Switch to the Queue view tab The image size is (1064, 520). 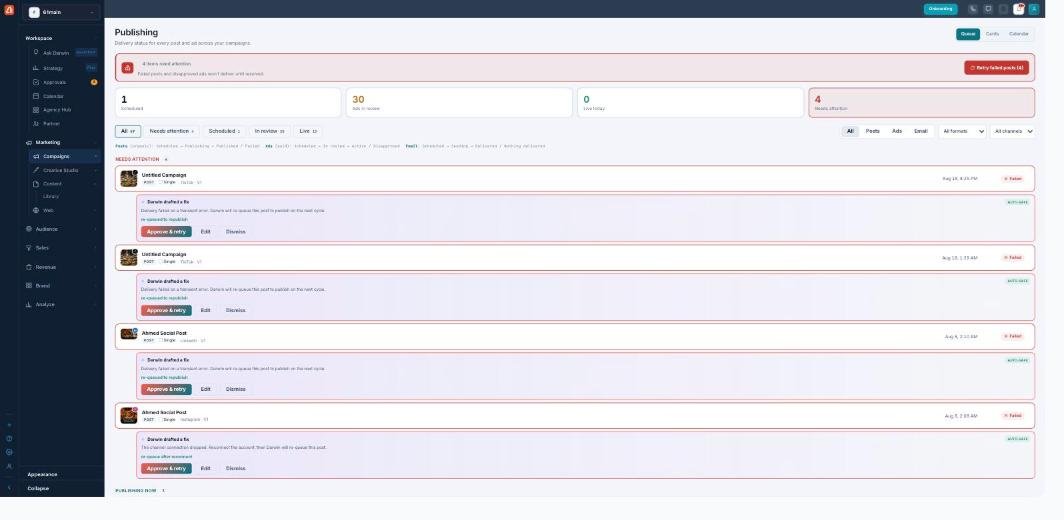coord(968,34)
